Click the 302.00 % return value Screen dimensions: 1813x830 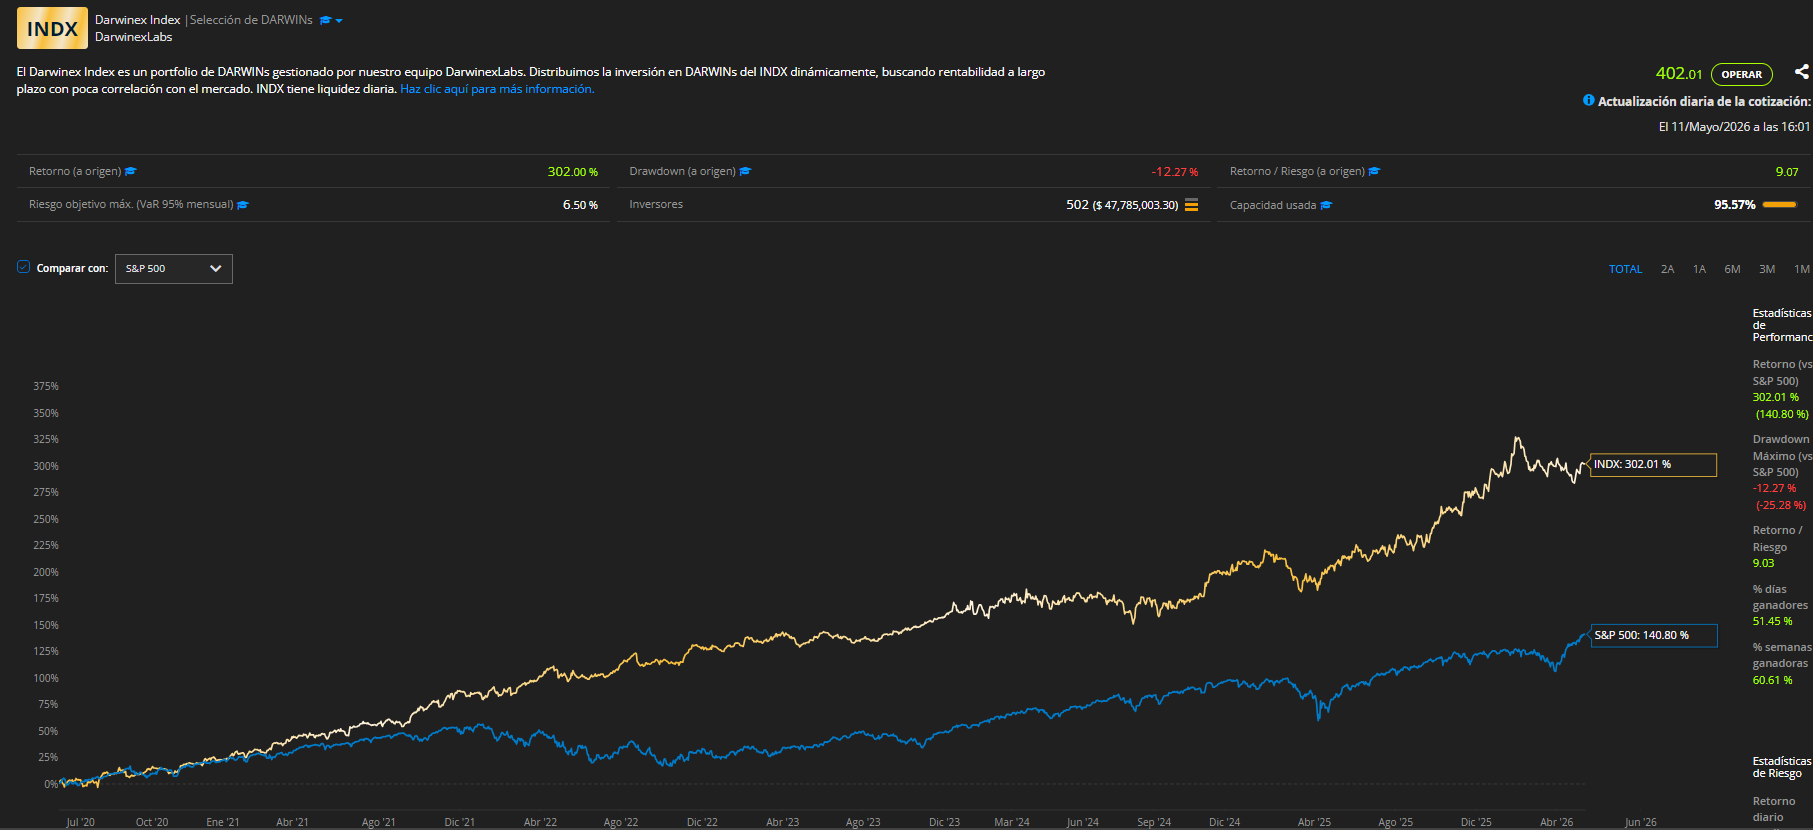pos(572,172)
